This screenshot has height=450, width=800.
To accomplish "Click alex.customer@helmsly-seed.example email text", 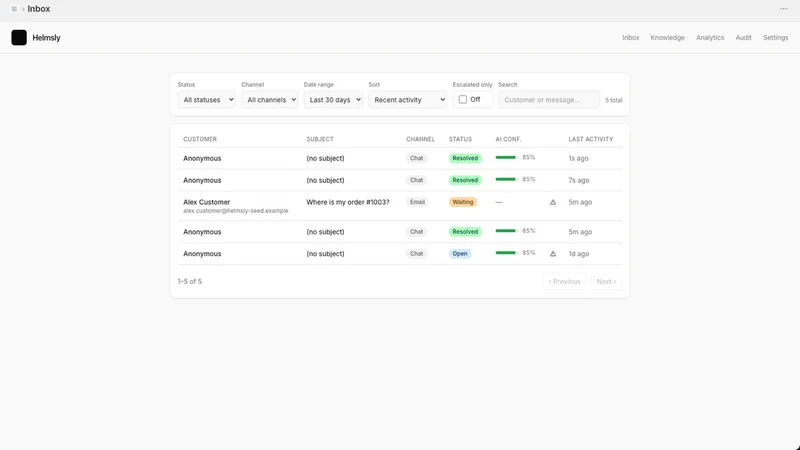I will point(236,211).
